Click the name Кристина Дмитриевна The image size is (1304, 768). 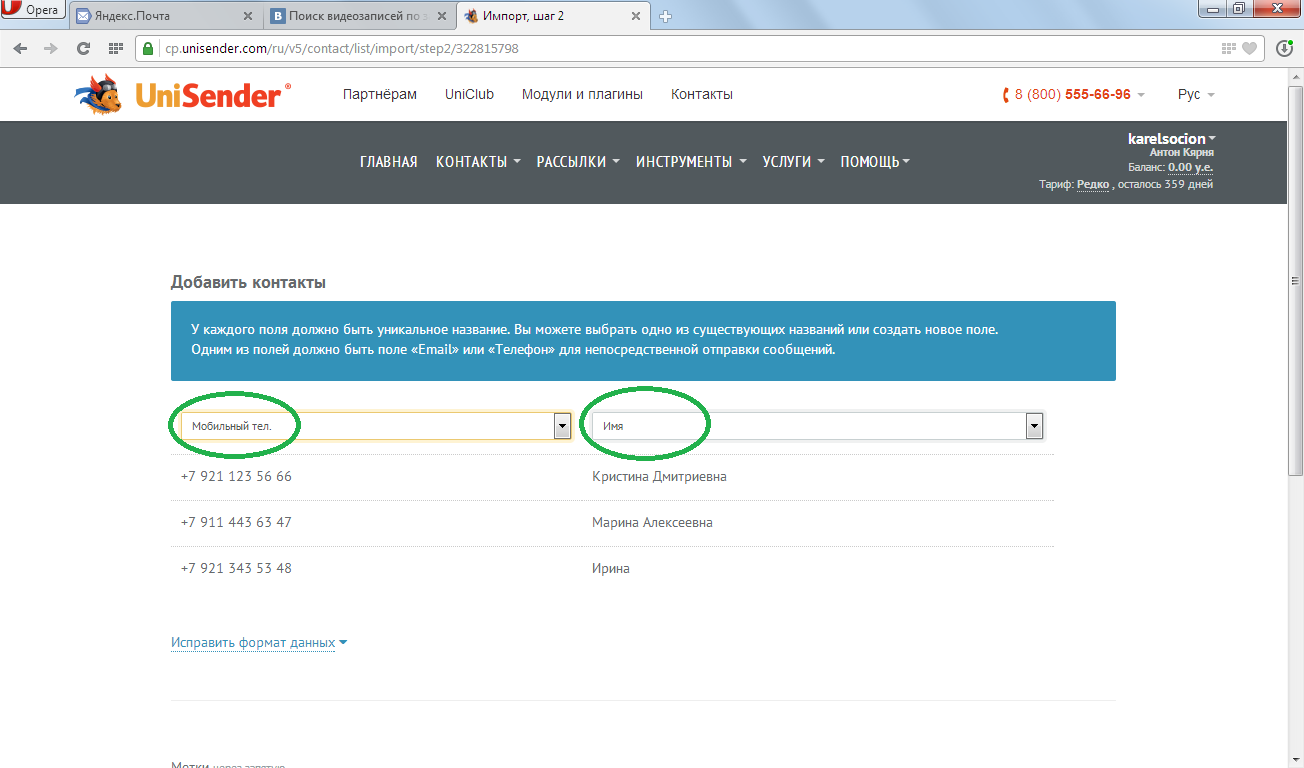pos(659,477)
